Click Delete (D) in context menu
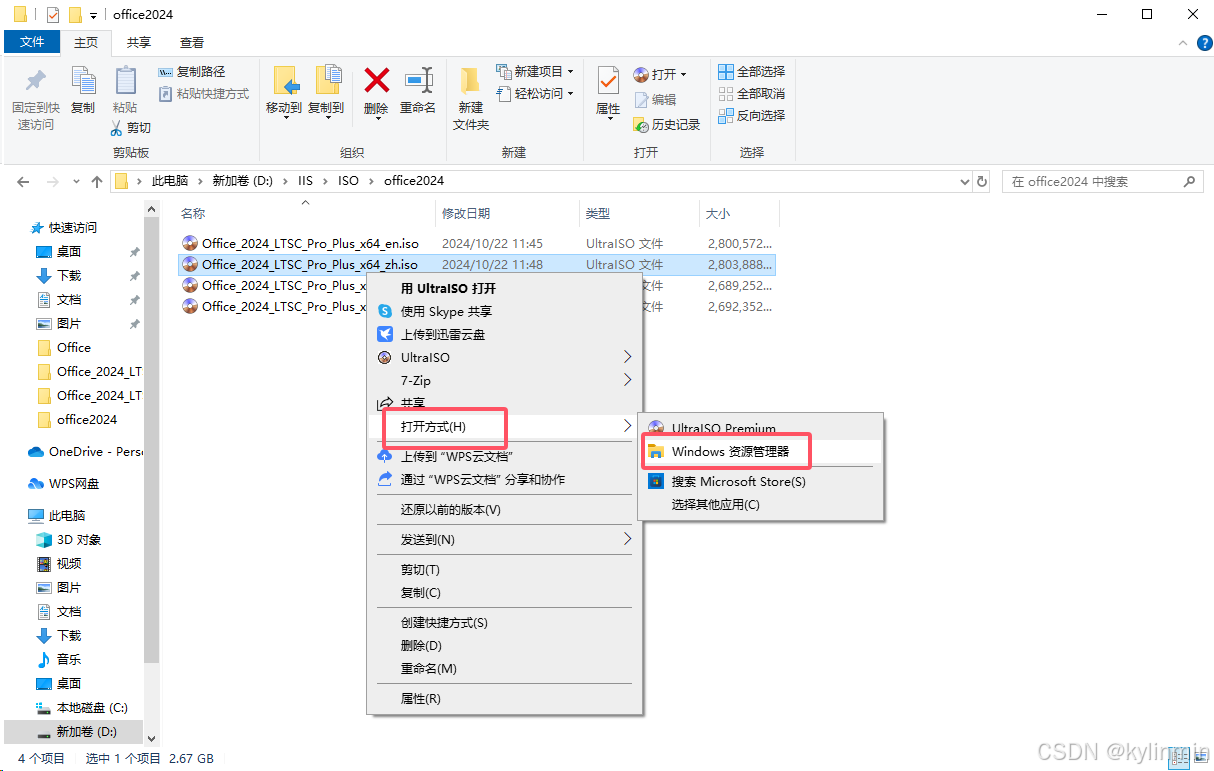Screen dimensions: 1214x771 pos(504,646)
